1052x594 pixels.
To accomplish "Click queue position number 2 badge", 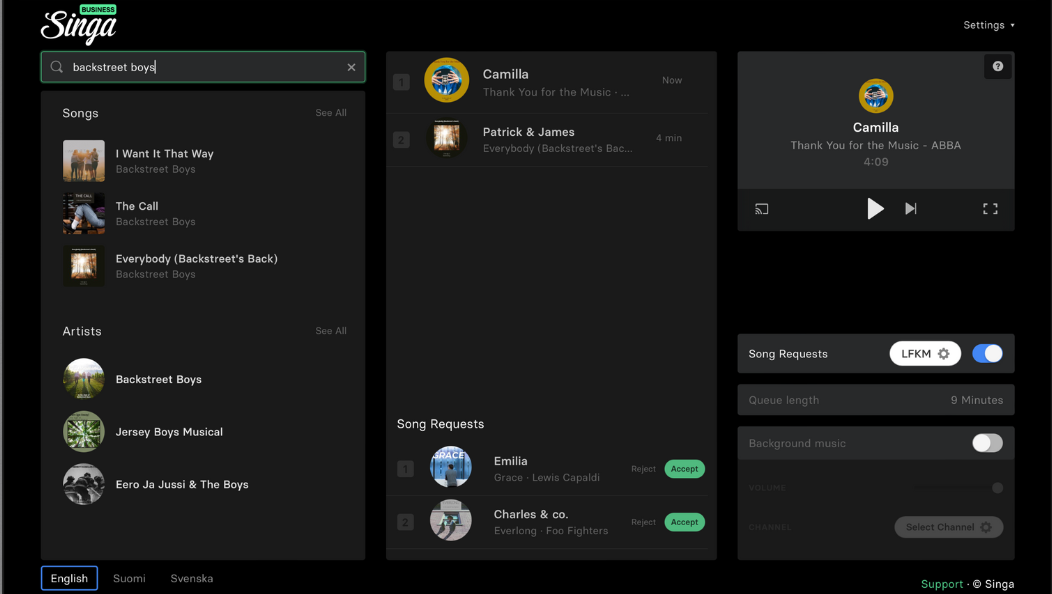I will tap(401, 140).
